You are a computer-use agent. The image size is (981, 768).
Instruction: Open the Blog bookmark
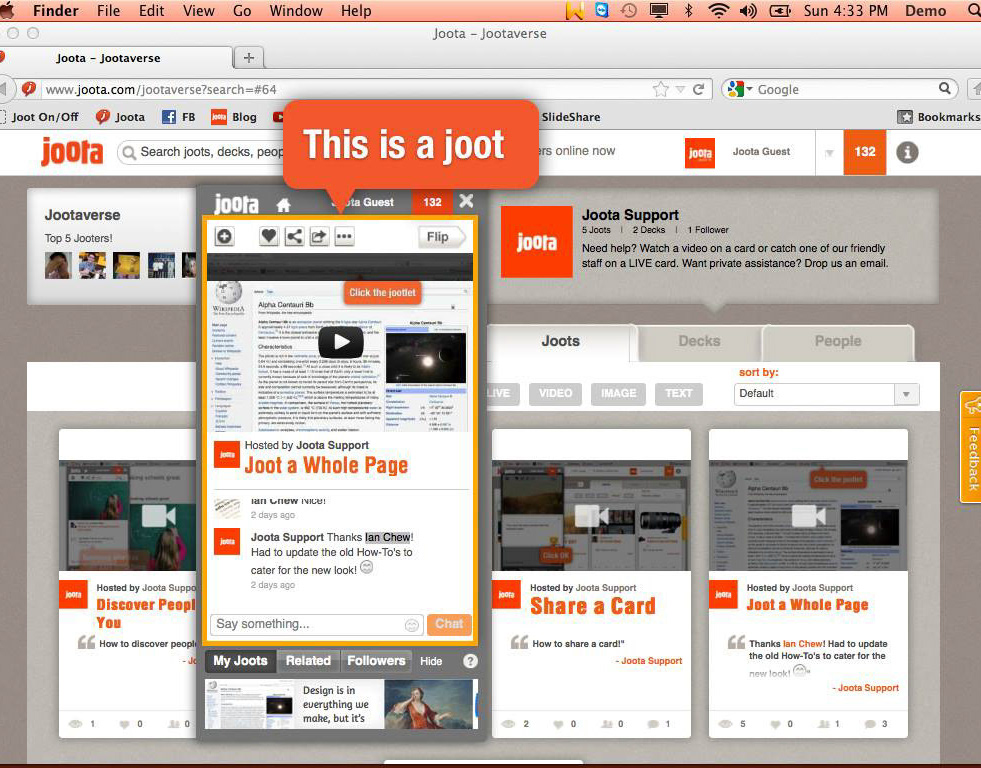(234, 117)
